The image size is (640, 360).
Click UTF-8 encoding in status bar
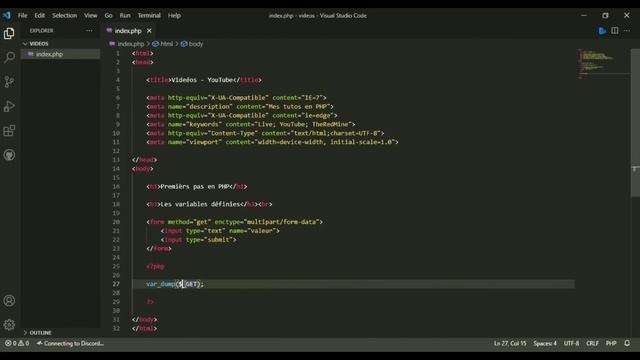[x=571, y=343]
